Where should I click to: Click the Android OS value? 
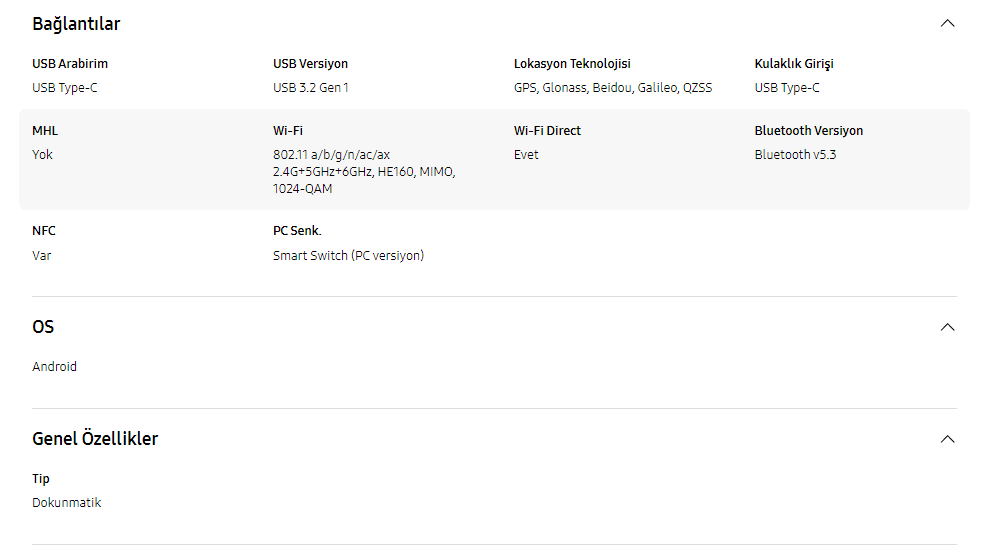[54, 367]
